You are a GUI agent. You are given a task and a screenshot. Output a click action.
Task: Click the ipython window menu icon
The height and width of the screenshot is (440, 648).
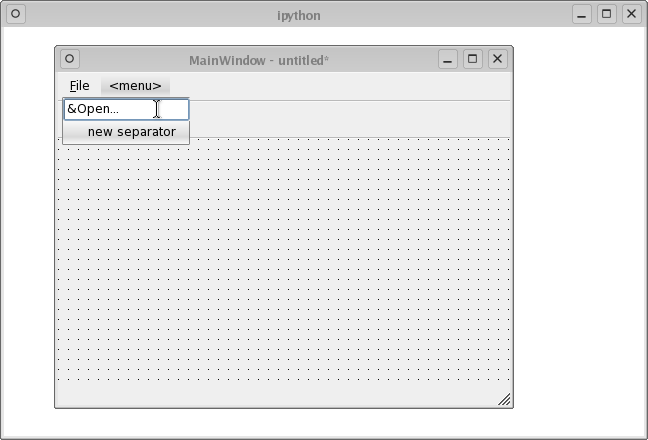pos(16,14)
